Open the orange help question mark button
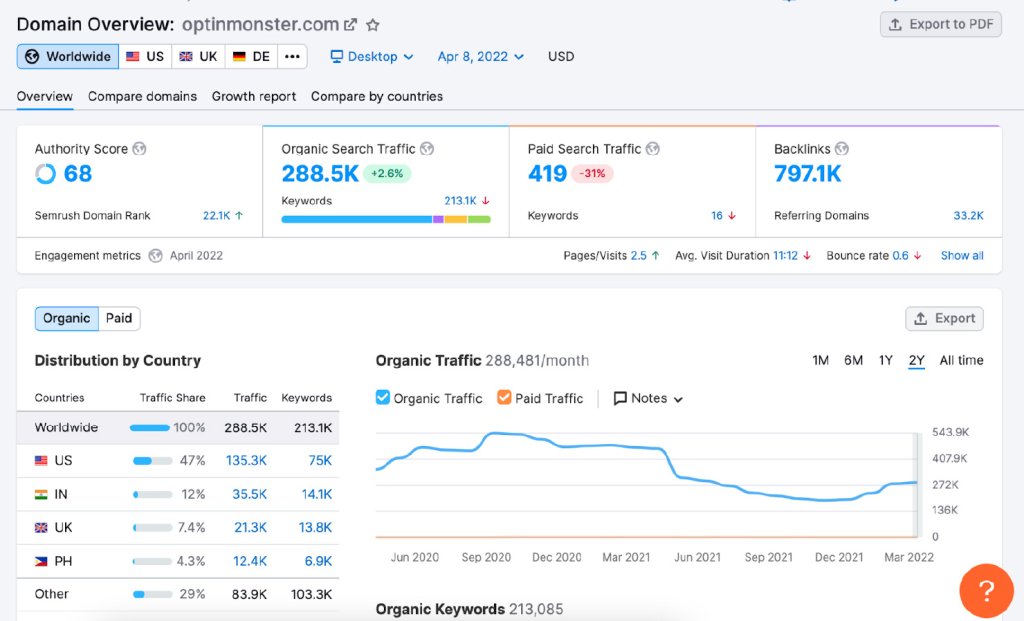This screenshot has width=1024, height=621. click(986, 591)
